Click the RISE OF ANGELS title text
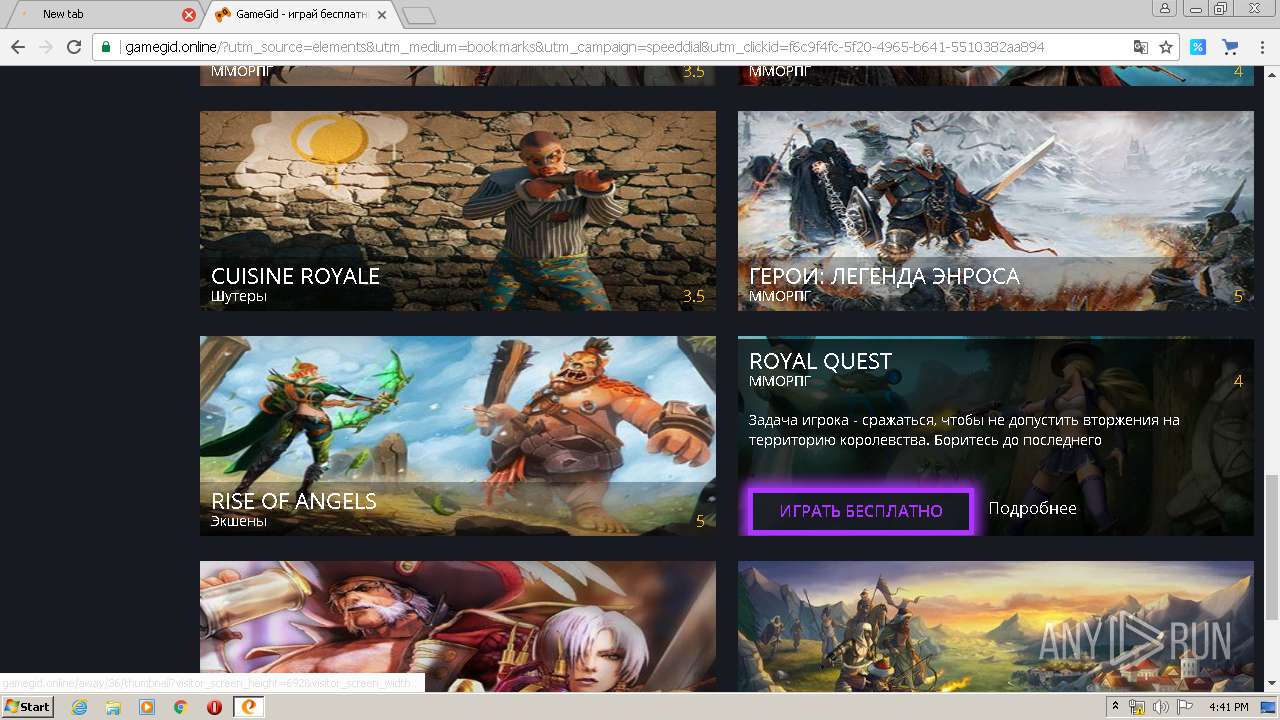 tap(294, 501)
